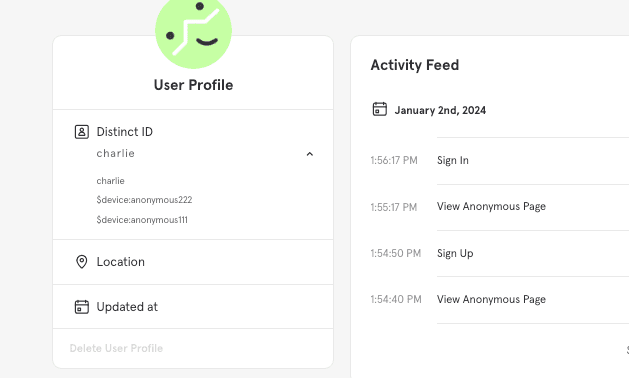Screen dimensions: 629x378
Task: Click the January 2nd, 2024 date header
Action: [x=440, y=110]
